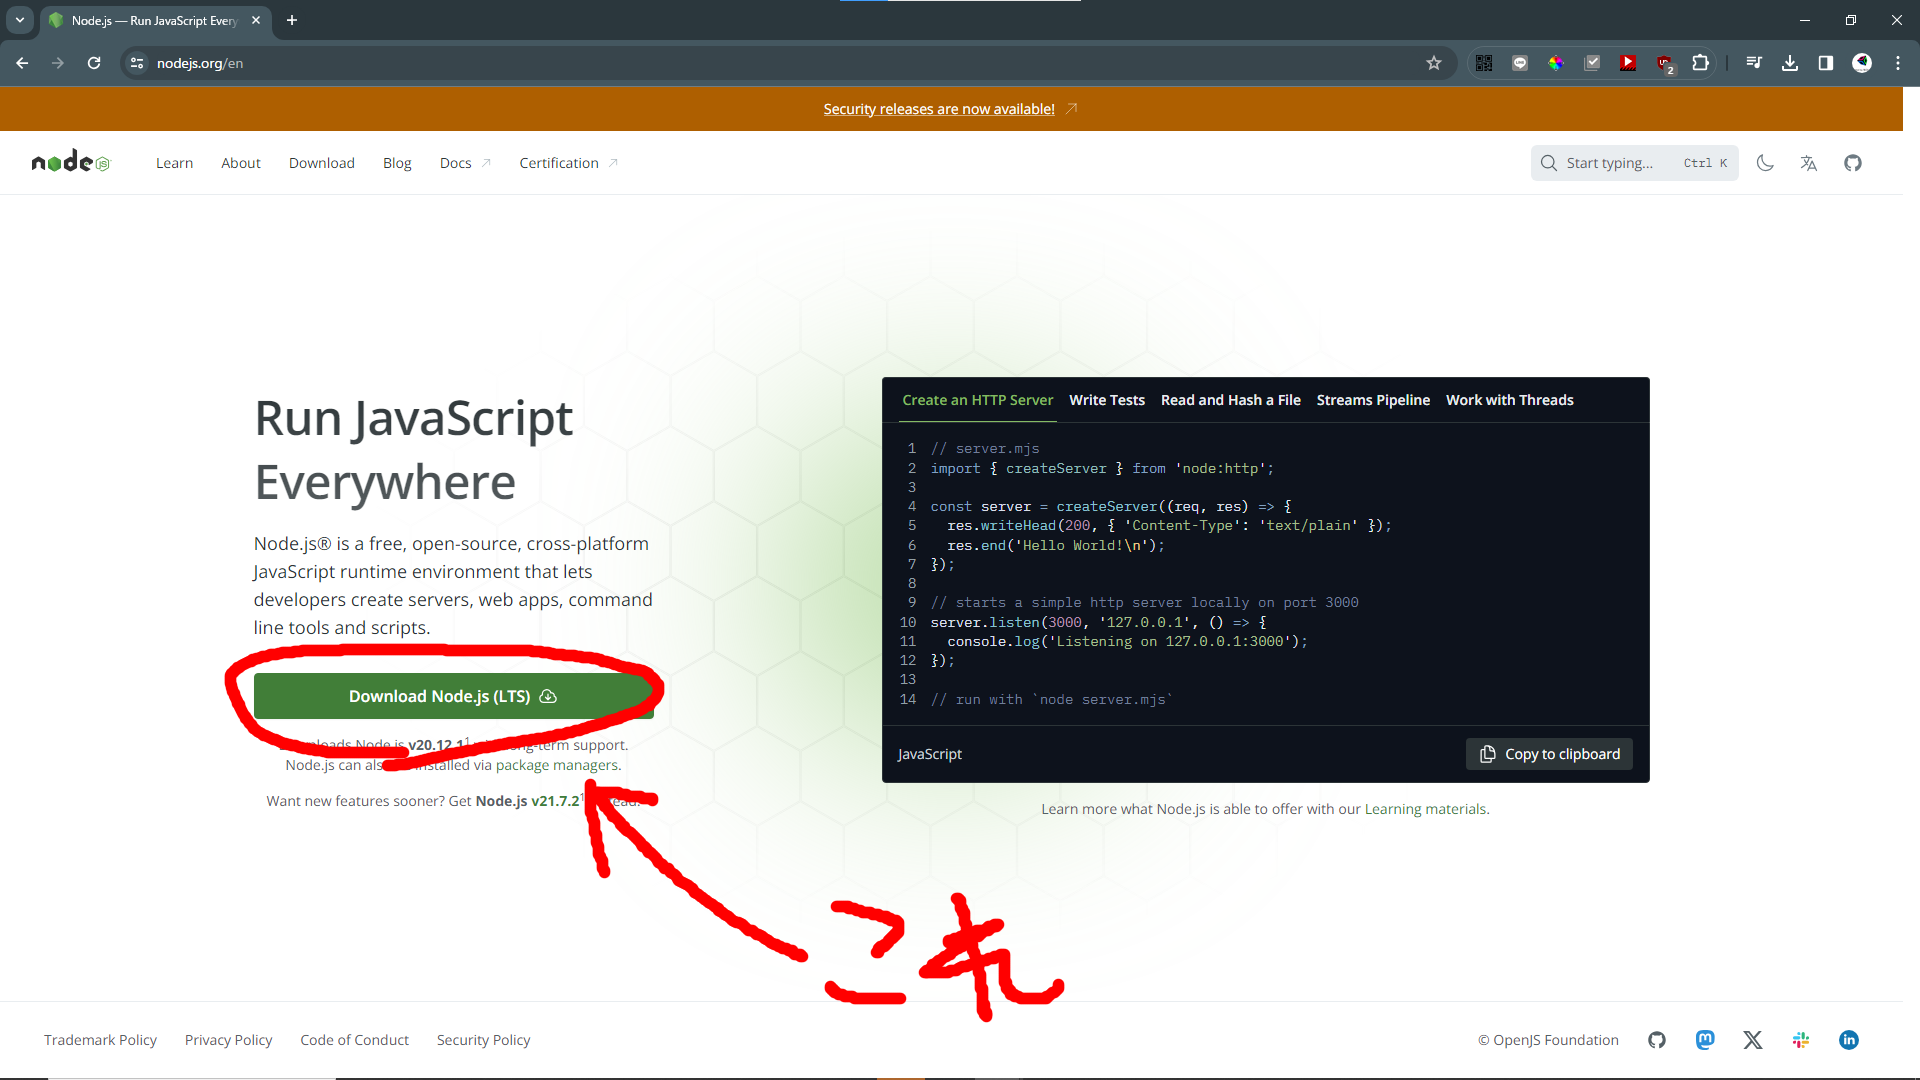Click the Node.js logo

click(70, 162)
